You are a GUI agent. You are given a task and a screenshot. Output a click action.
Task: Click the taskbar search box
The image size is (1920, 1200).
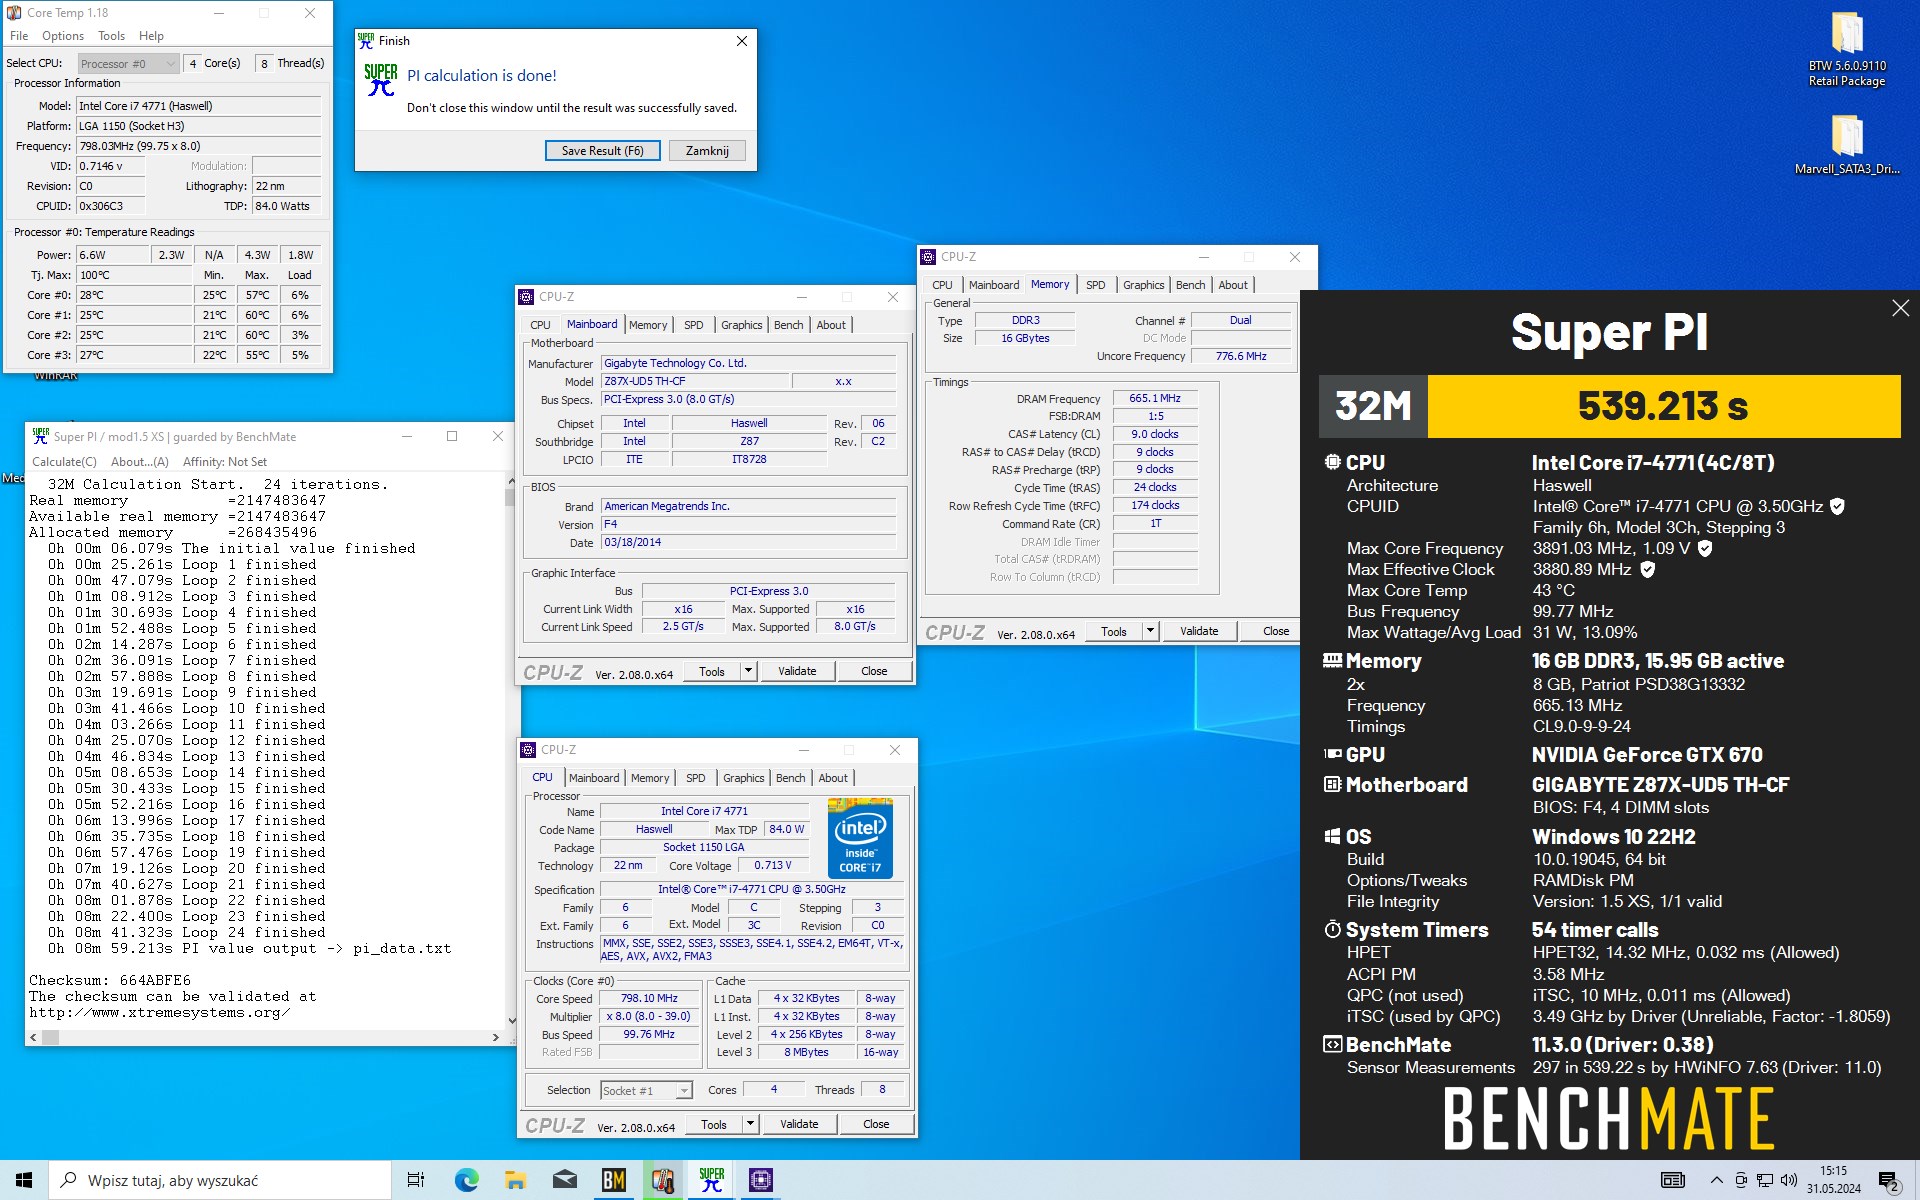pos(220,1180)
